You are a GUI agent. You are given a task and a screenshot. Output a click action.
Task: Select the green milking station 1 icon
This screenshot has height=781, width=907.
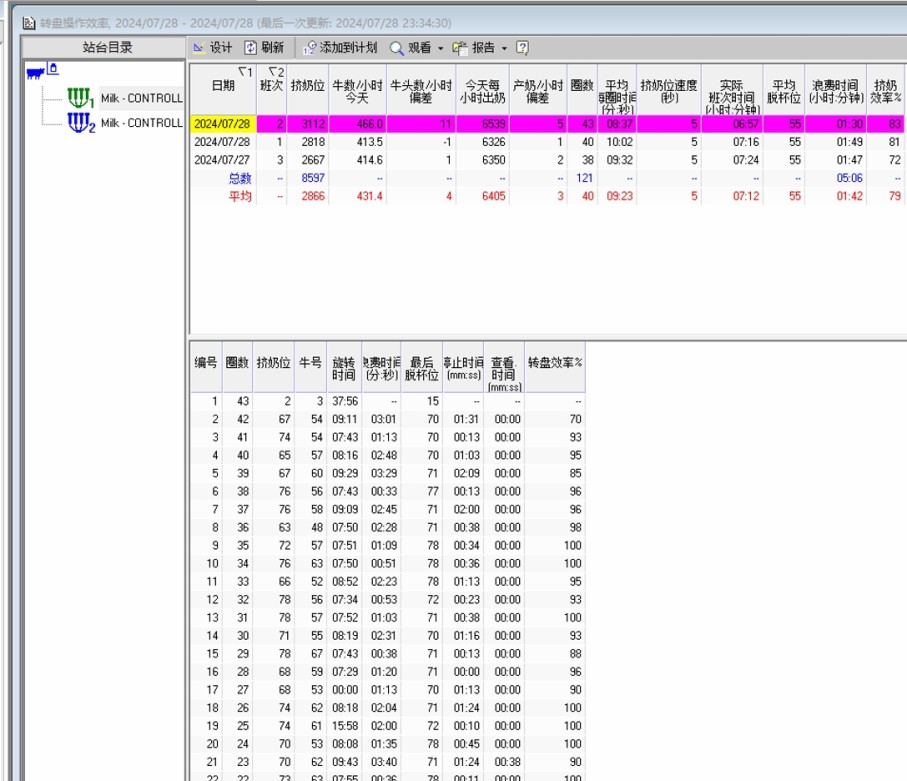[x=80, y=98]
